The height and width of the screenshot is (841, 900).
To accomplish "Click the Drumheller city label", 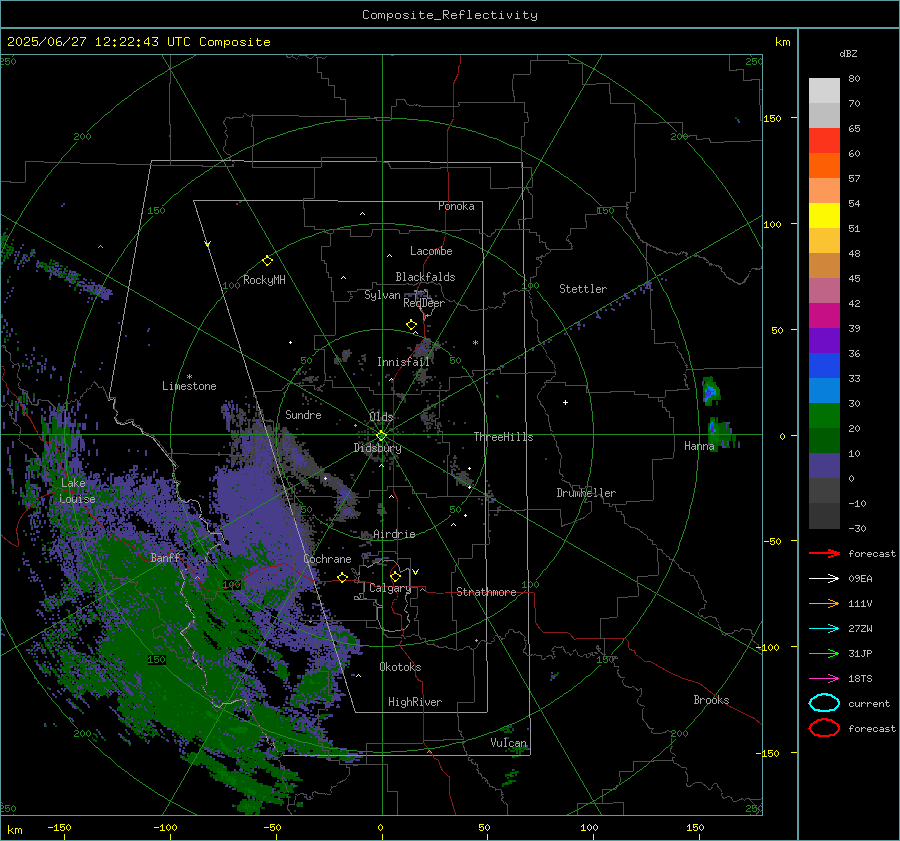I will (x=586, y=493).
